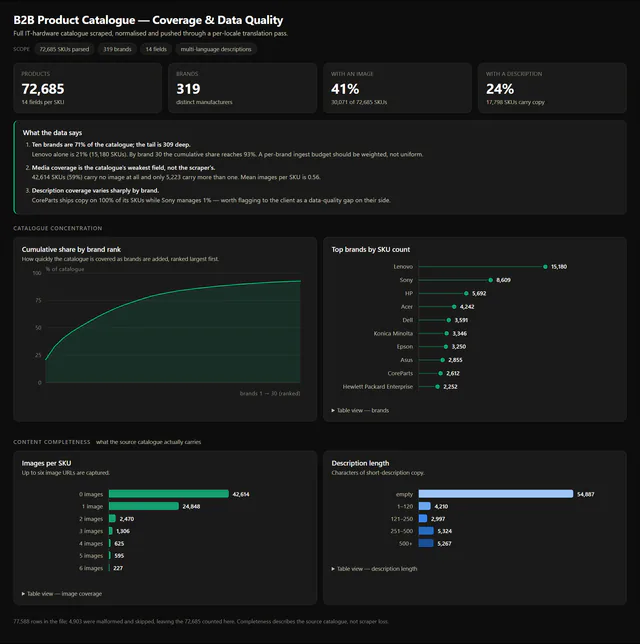Click the 'Konica Minolta' brand label
The height and width of the screenshot is (644, 640).
coord(393,334)
